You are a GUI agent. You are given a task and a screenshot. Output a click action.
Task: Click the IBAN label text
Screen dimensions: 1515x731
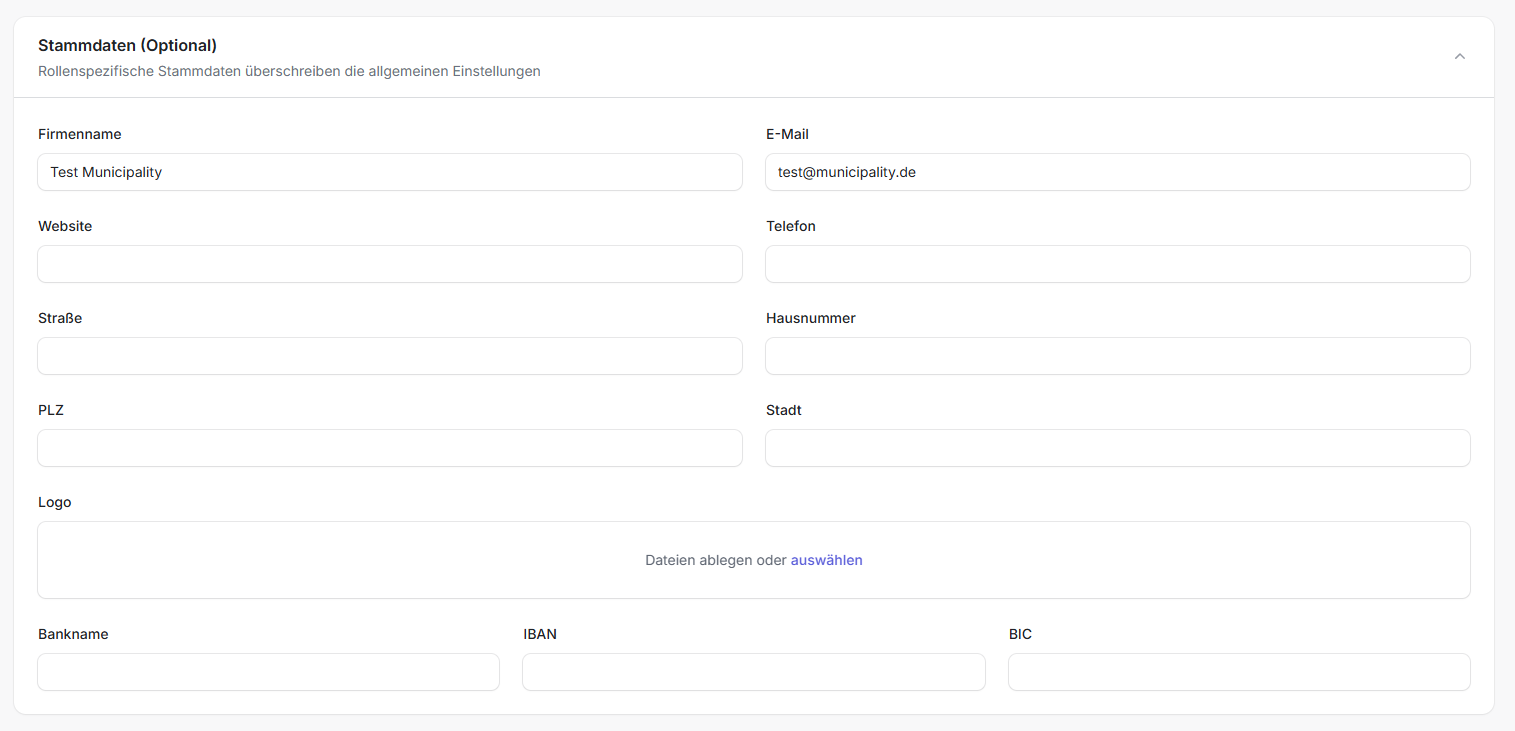[x=540, y=634]
